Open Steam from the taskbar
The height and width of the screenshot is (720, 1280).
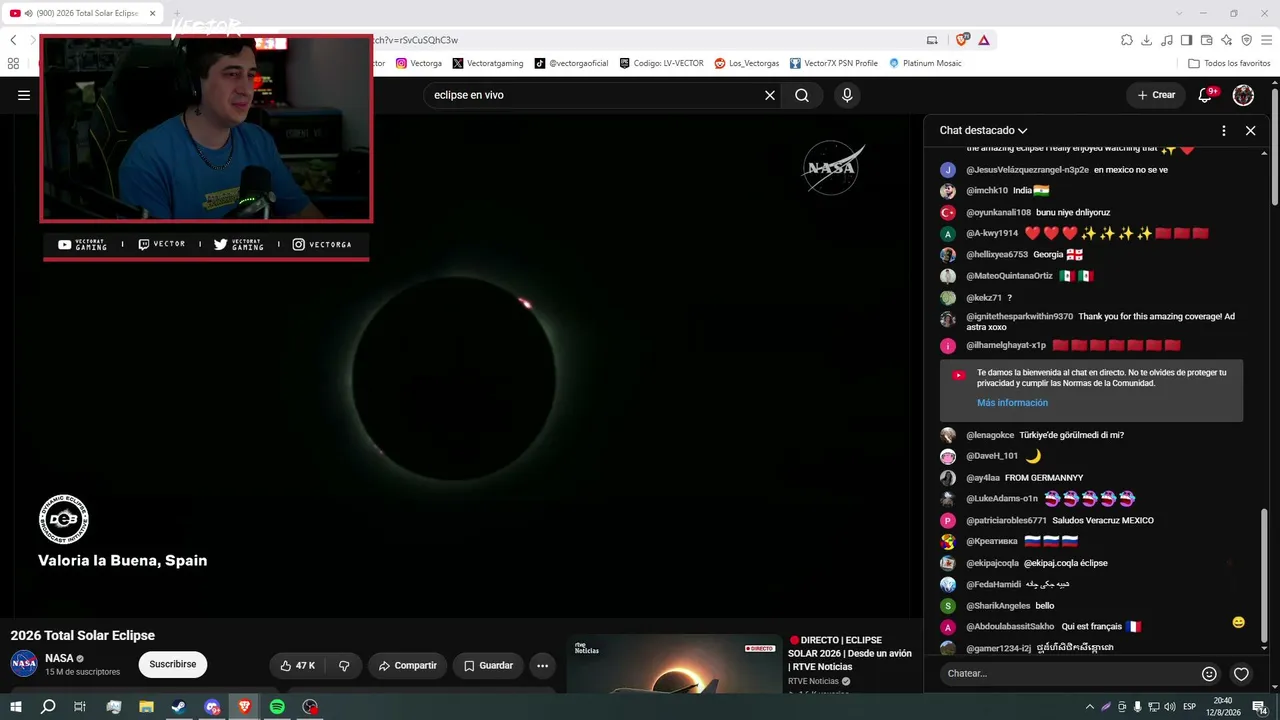179,707
